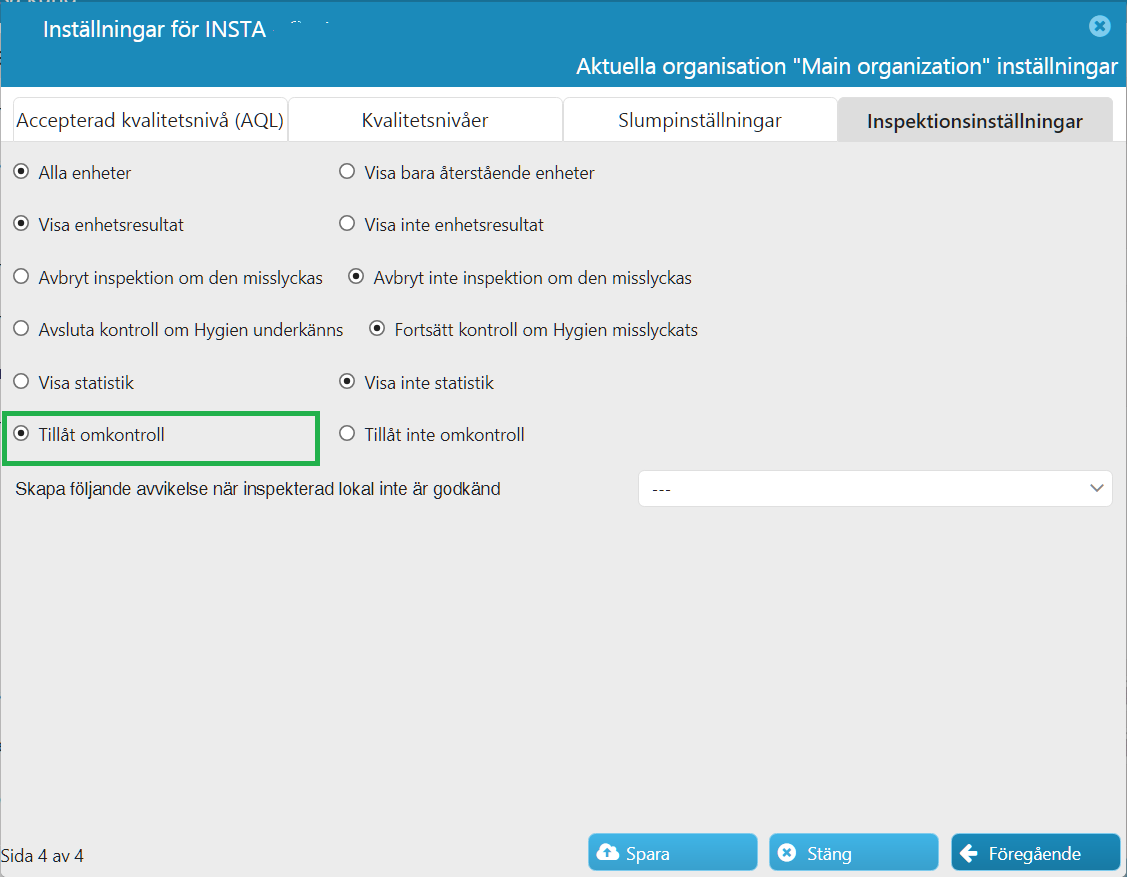
Task: Switch to Accepterad kvalitetsnivå (AQL) tab
Action: click(150, 120)
